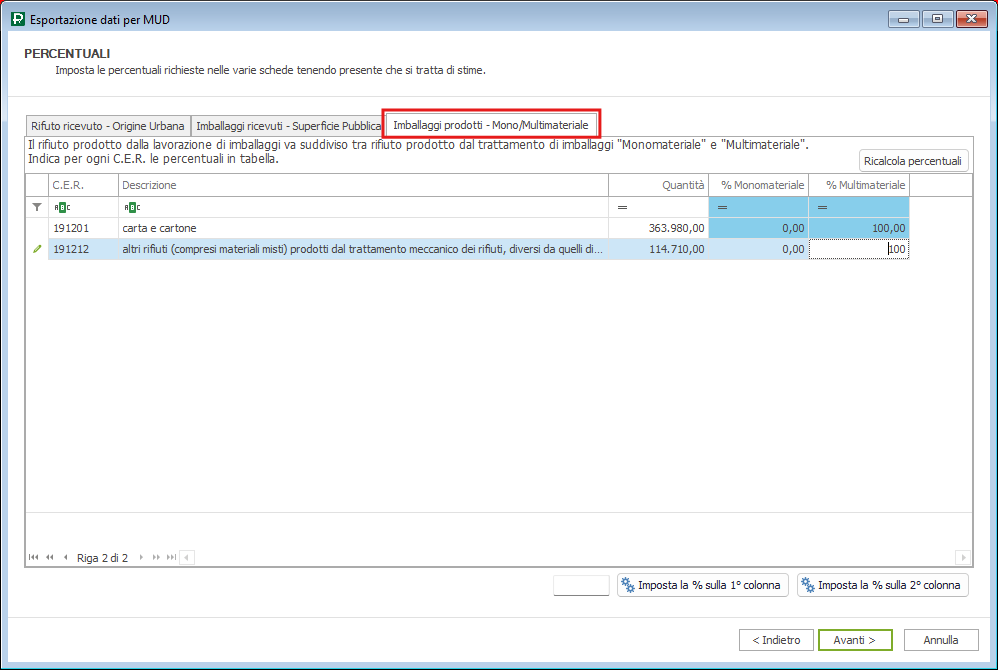Click the Annulla button

(x=941, y=640)
